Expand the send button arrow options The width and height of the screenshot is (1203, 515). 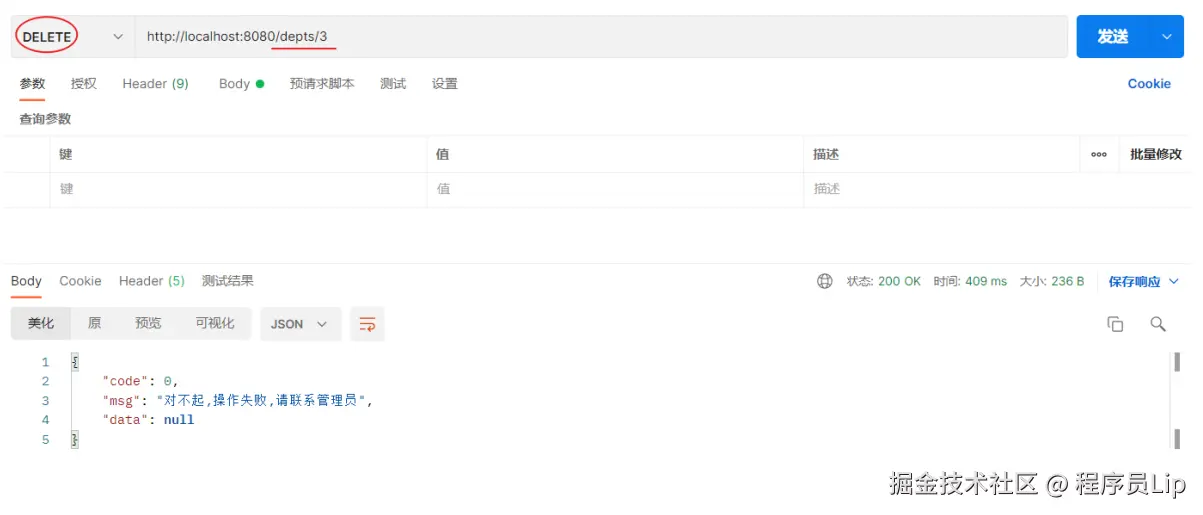pyautogui.click(x=1166, y=36)
